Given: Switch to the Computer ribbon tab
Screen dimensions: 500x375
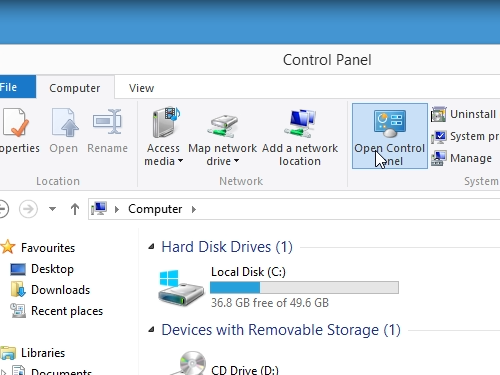Looking at the screenshot, I should [75, 88].
